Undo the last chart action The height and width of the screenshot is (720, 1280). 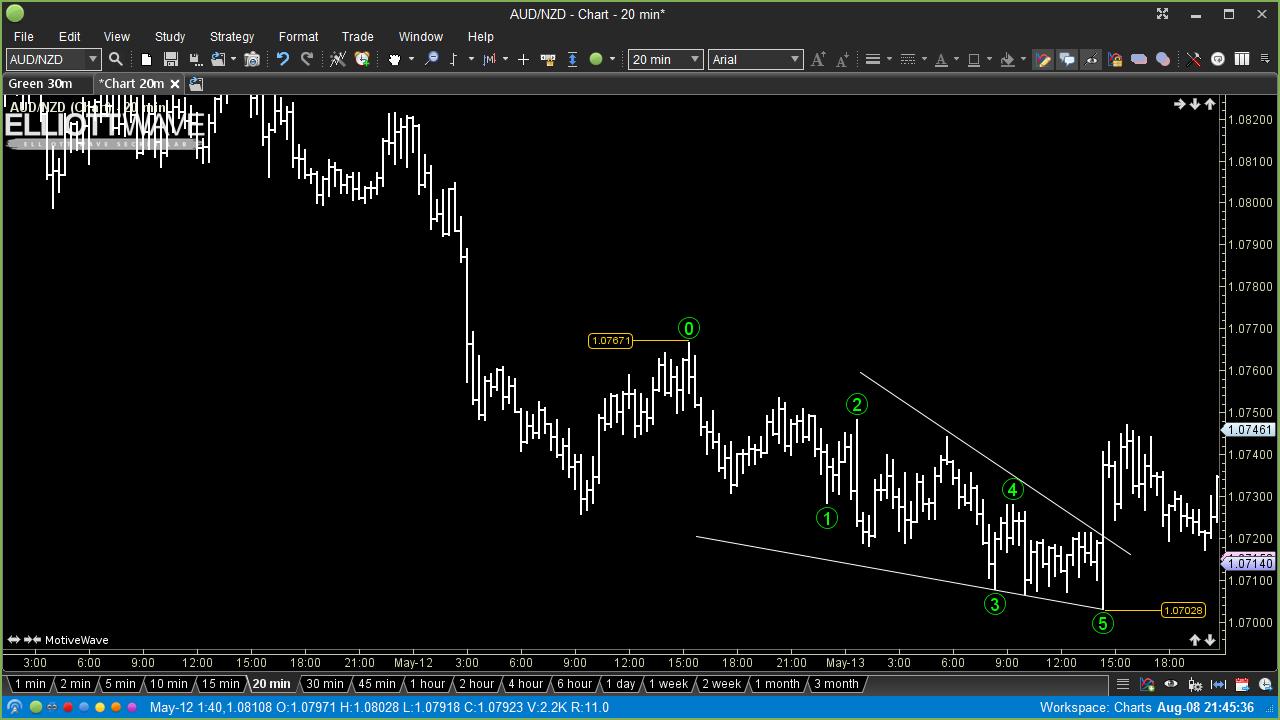click(285, 59)
